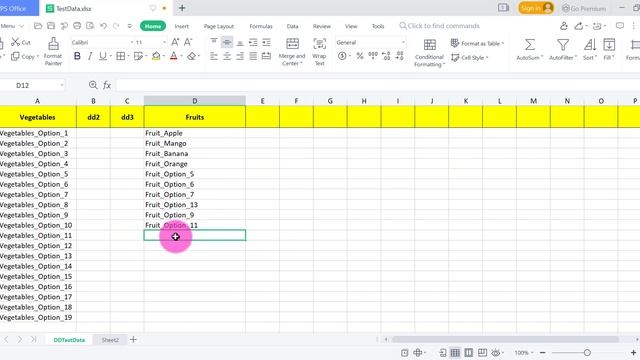Click Go Premium
The image size is (640, 360).
click(584, 8)
